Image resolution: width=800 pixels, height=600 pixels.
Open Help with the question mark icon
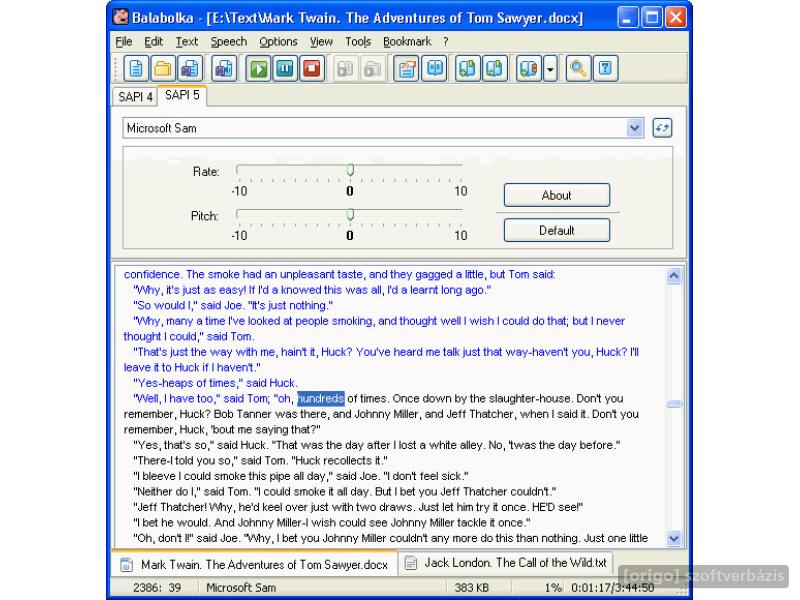pyautogui.click(x=605, y=68)
